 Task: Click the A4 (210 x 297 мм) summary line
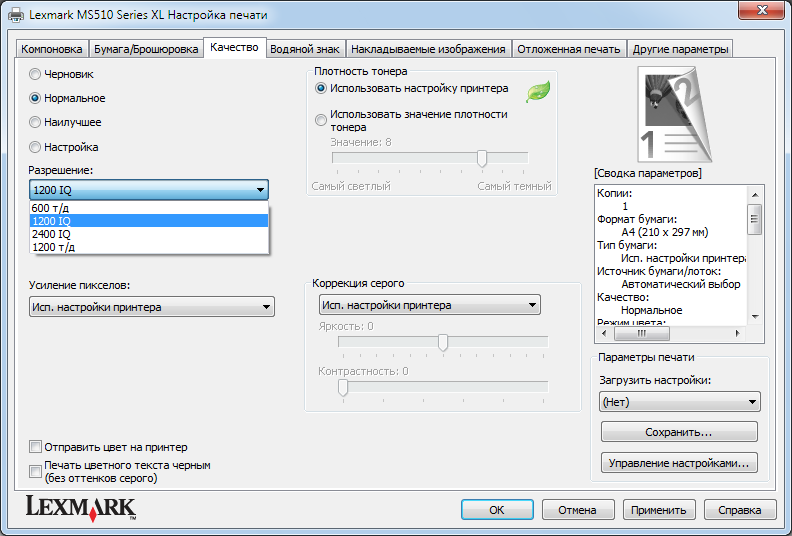(x=665, y=232)
